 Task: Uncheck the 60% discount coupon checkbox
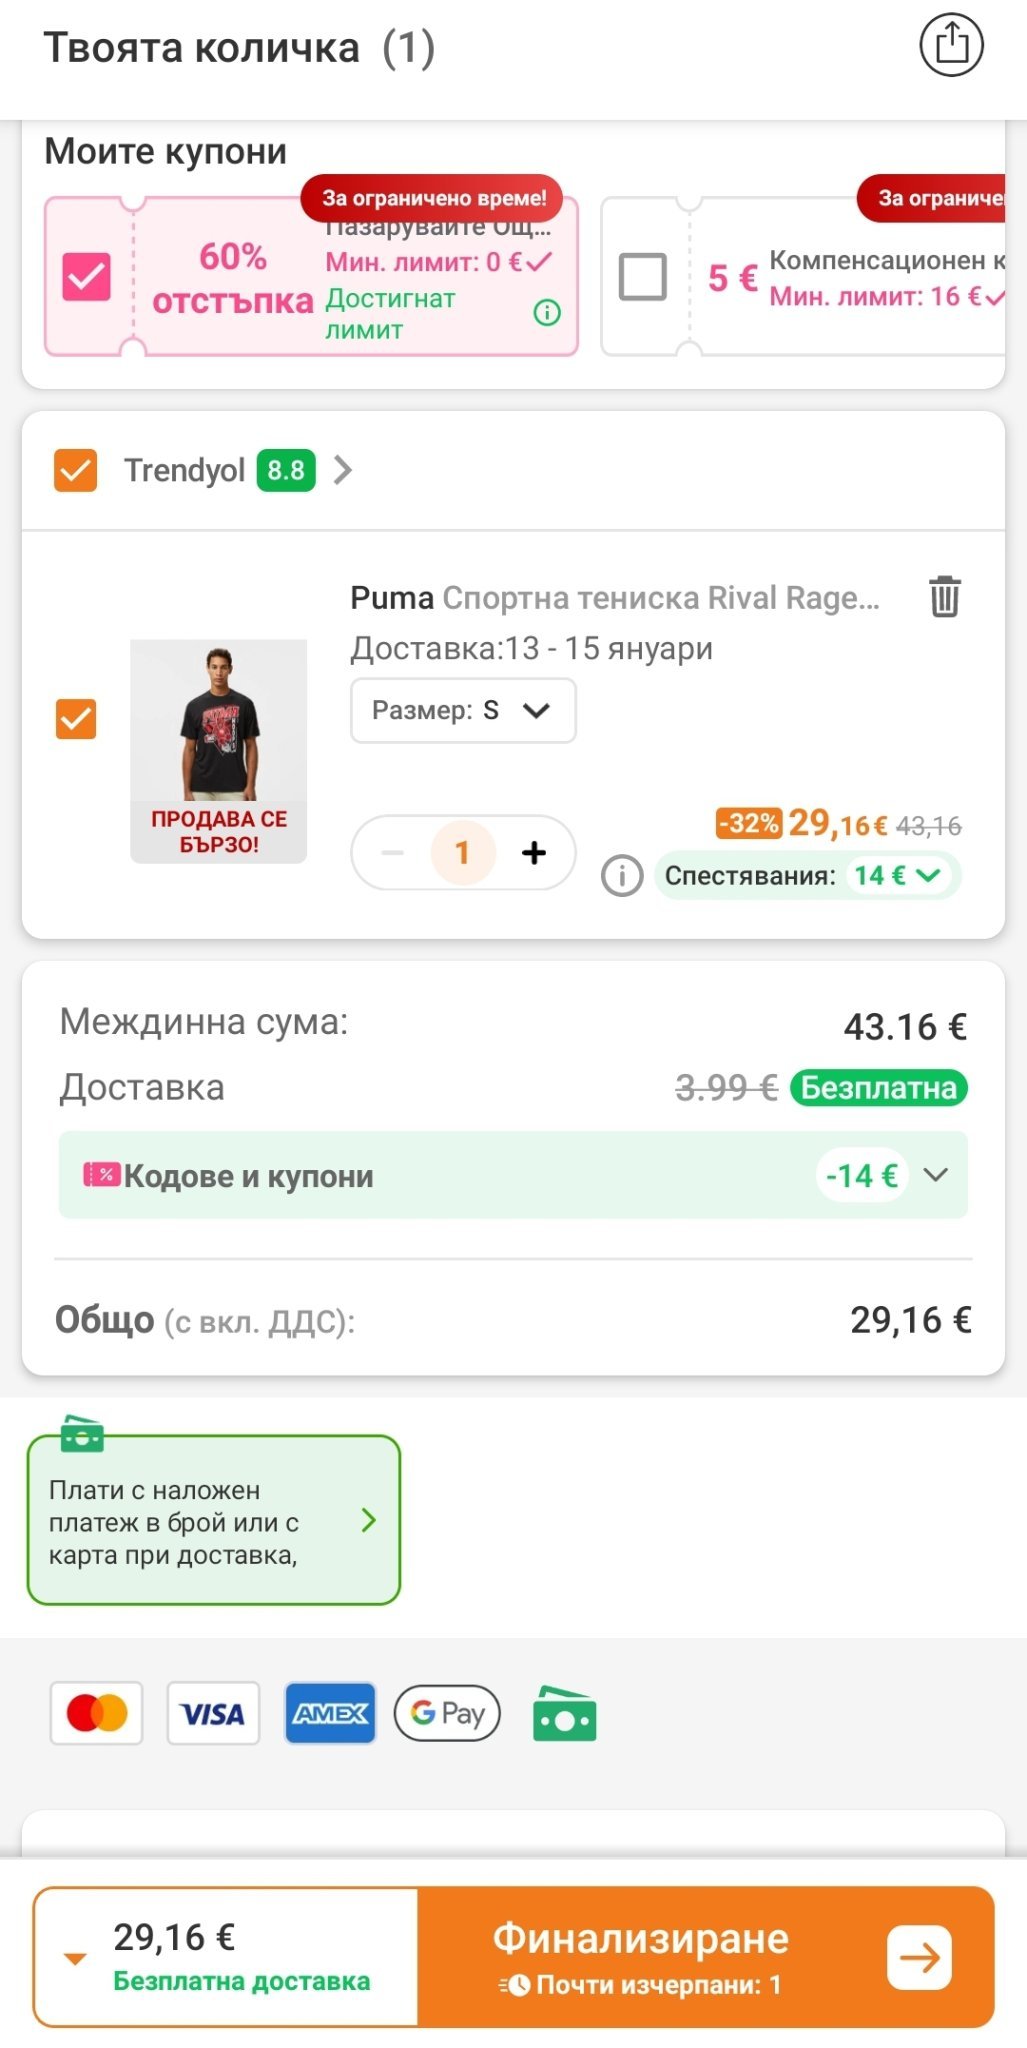87,276
